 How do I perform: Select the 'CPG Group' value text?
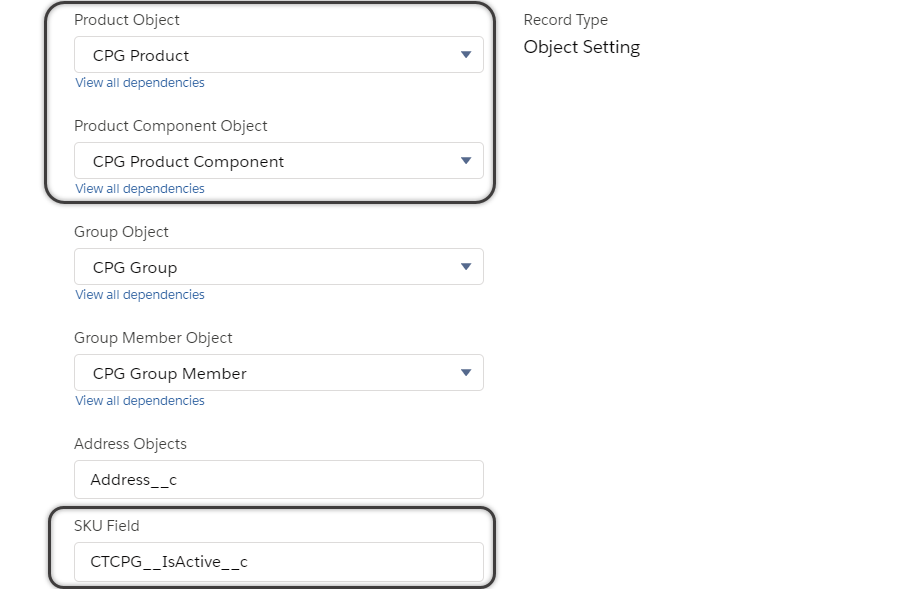pos(135,268)
